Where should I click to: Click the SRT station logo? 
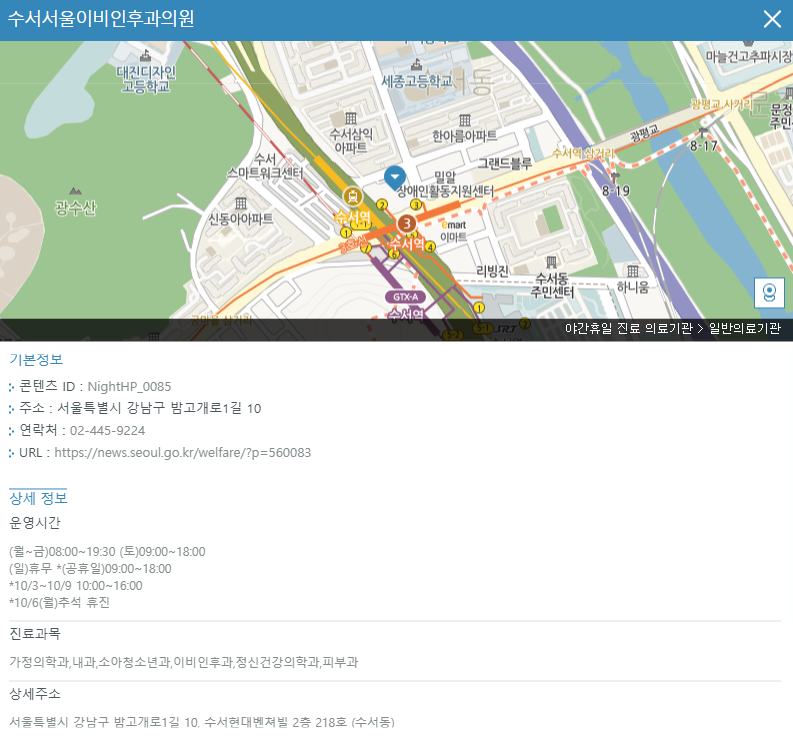point(505,329)
